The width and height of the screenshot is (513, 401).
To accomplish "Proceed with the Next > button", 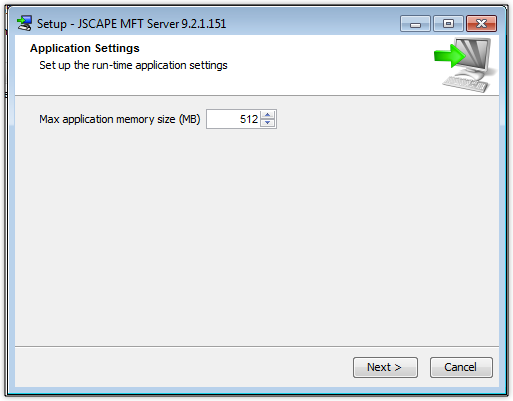I will [x=385, y=367].
